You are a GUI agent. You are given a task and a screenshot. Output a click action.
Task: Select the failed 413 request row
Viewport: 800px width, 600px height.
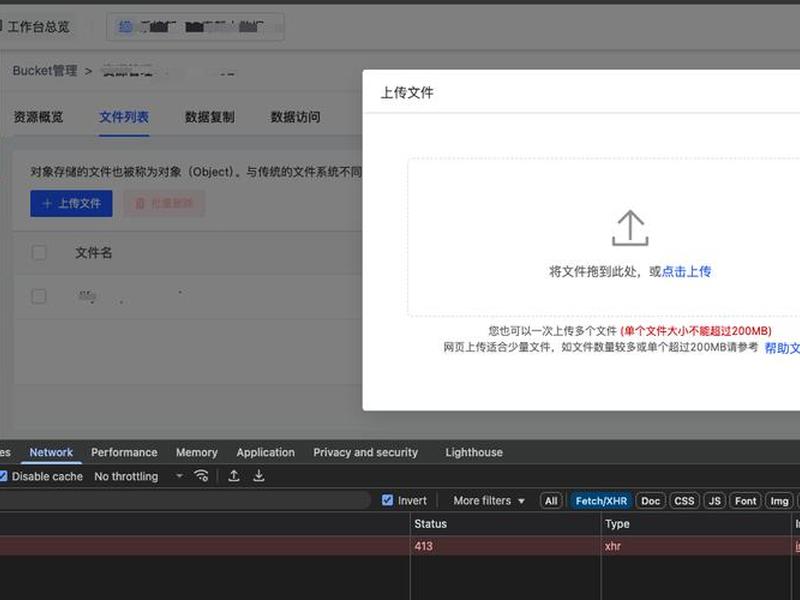(x=400, y=546)
